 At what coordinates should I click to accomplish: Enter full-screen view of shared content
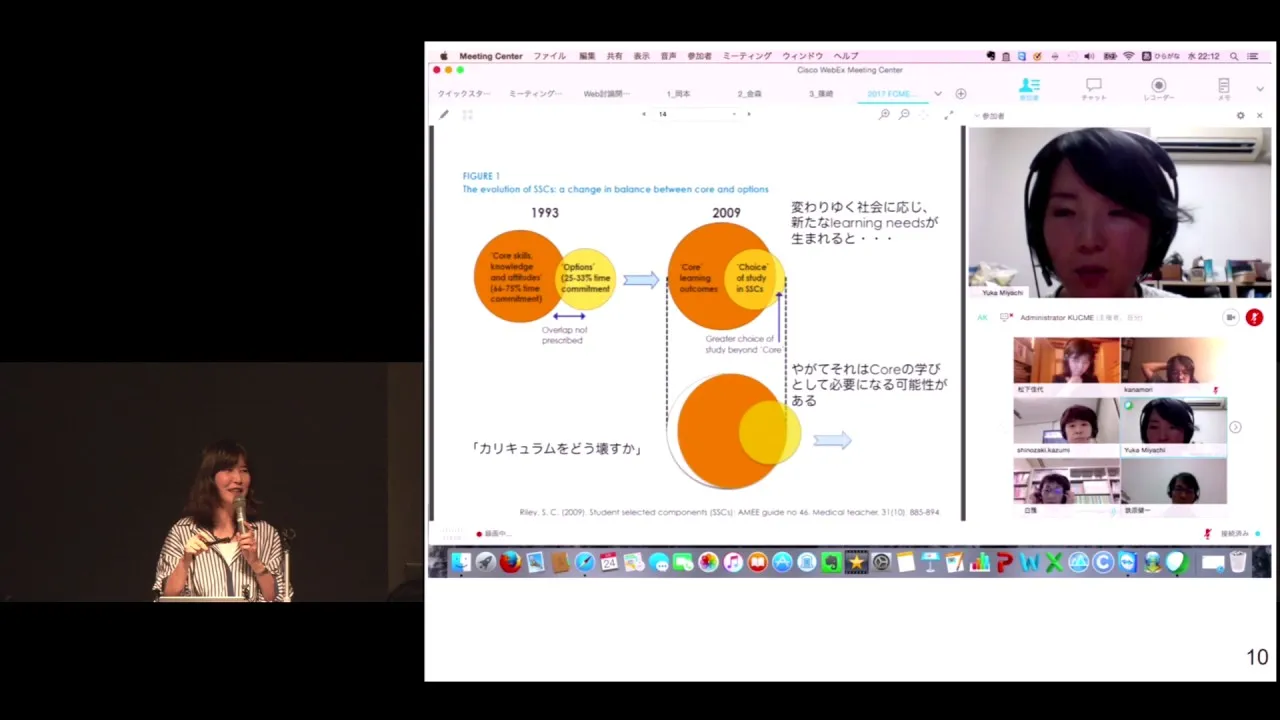pos(948,115)
